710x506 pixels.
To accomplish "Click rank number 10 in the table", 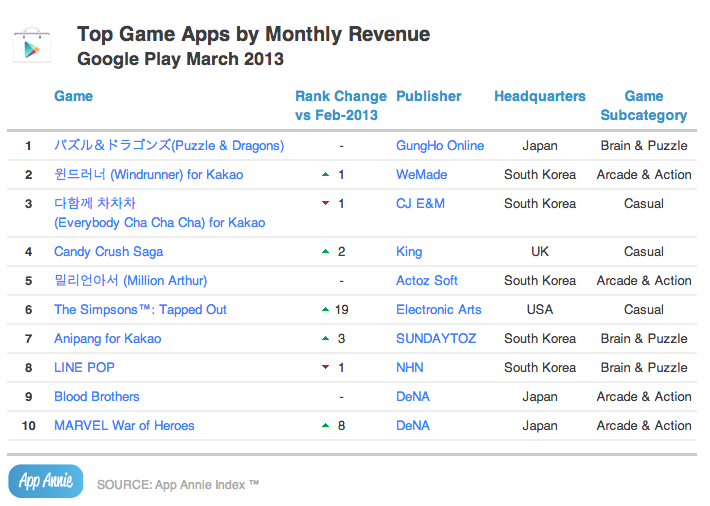I will pyautogui.click(x=29, y=425).
